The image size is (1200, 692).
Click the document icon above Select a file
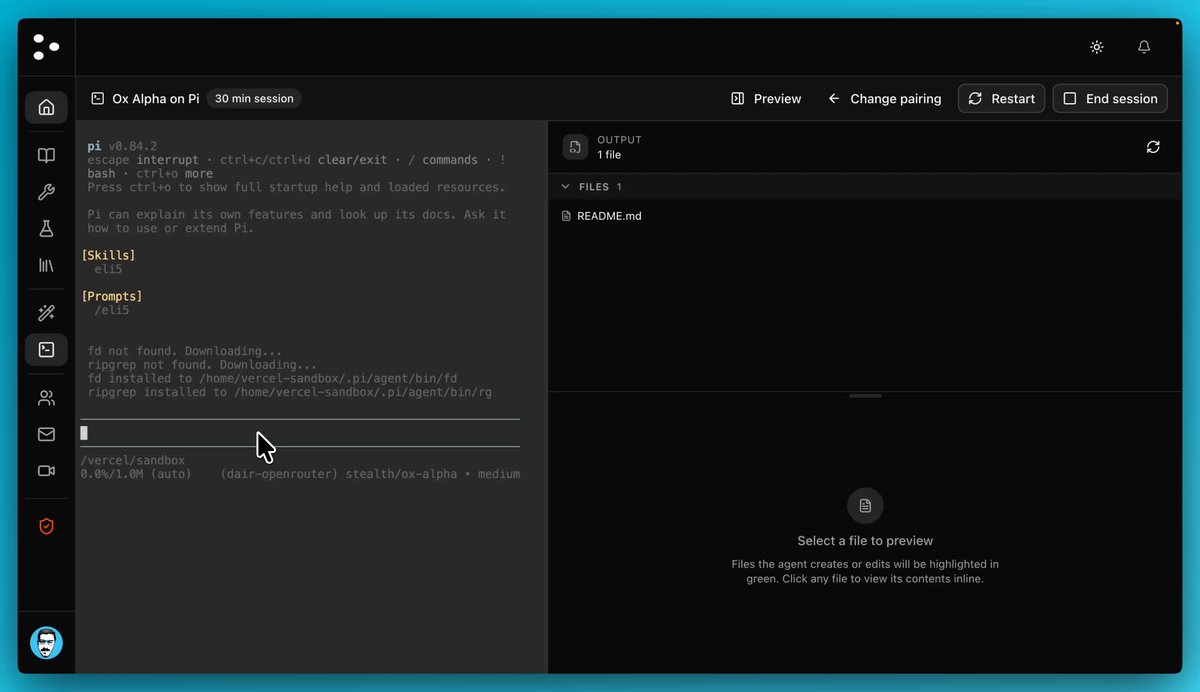click(x=865, y=506)
